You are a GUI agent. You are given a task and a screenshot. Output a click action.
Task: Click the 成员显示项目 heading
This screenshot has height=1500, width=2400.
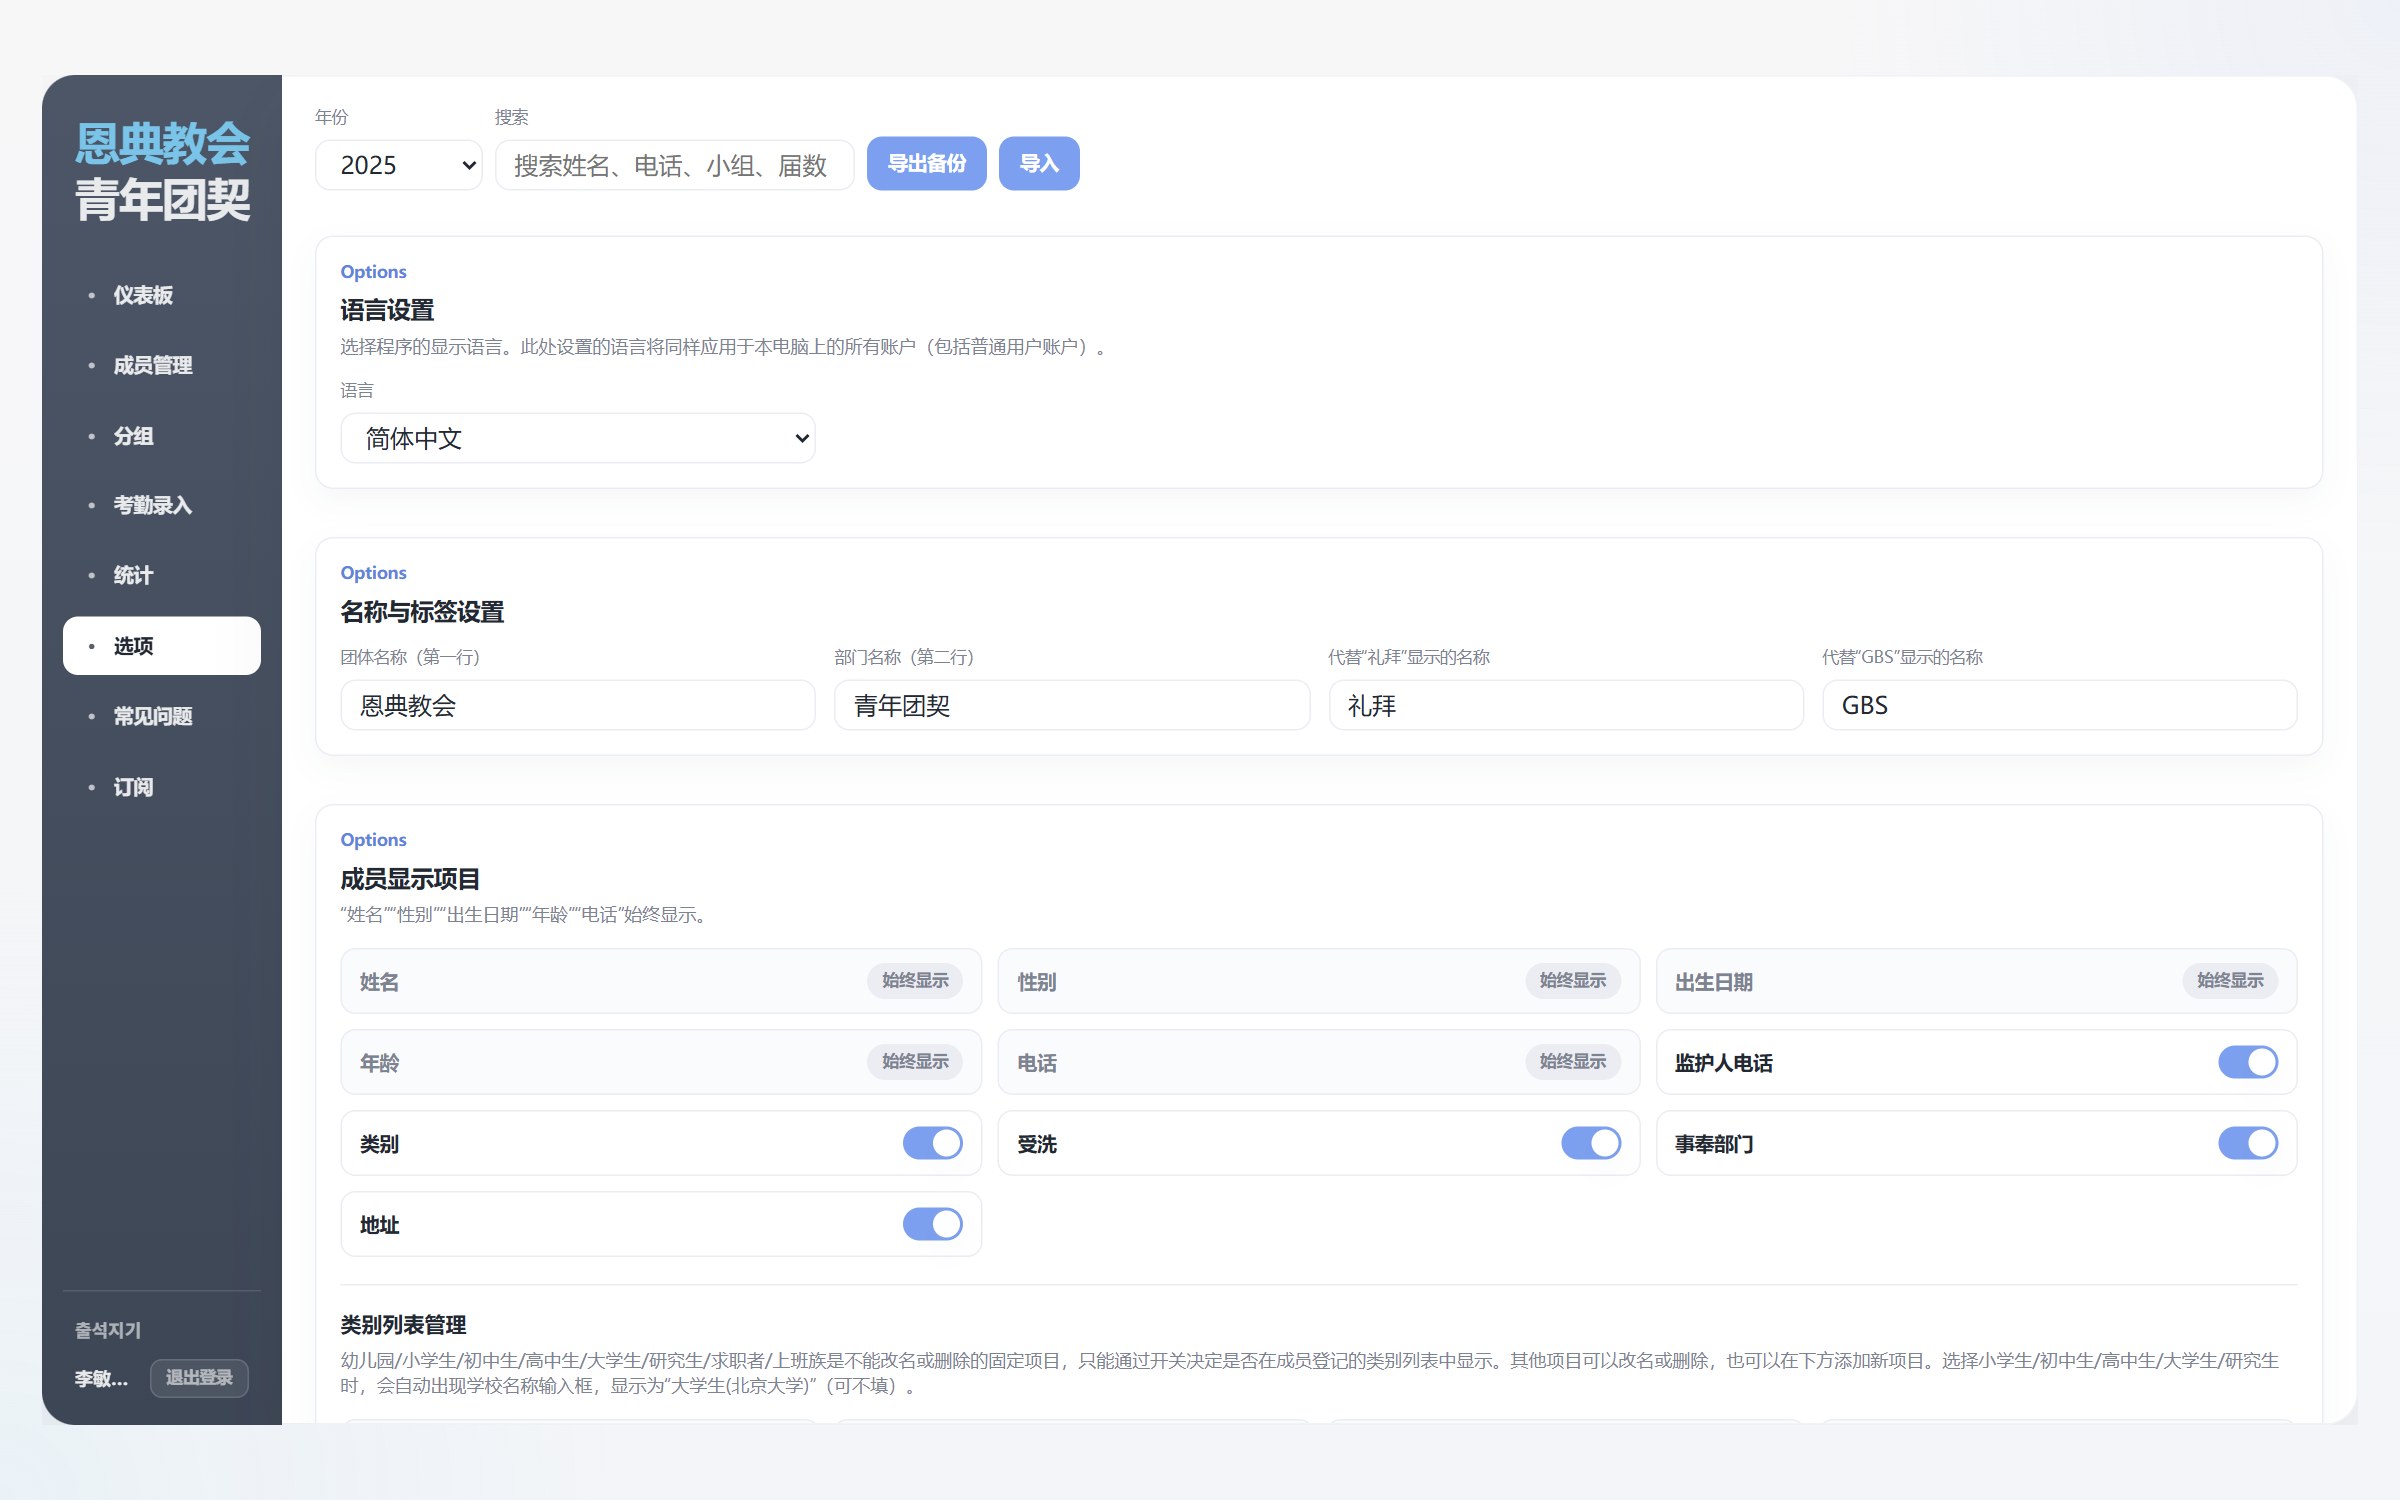410,879
